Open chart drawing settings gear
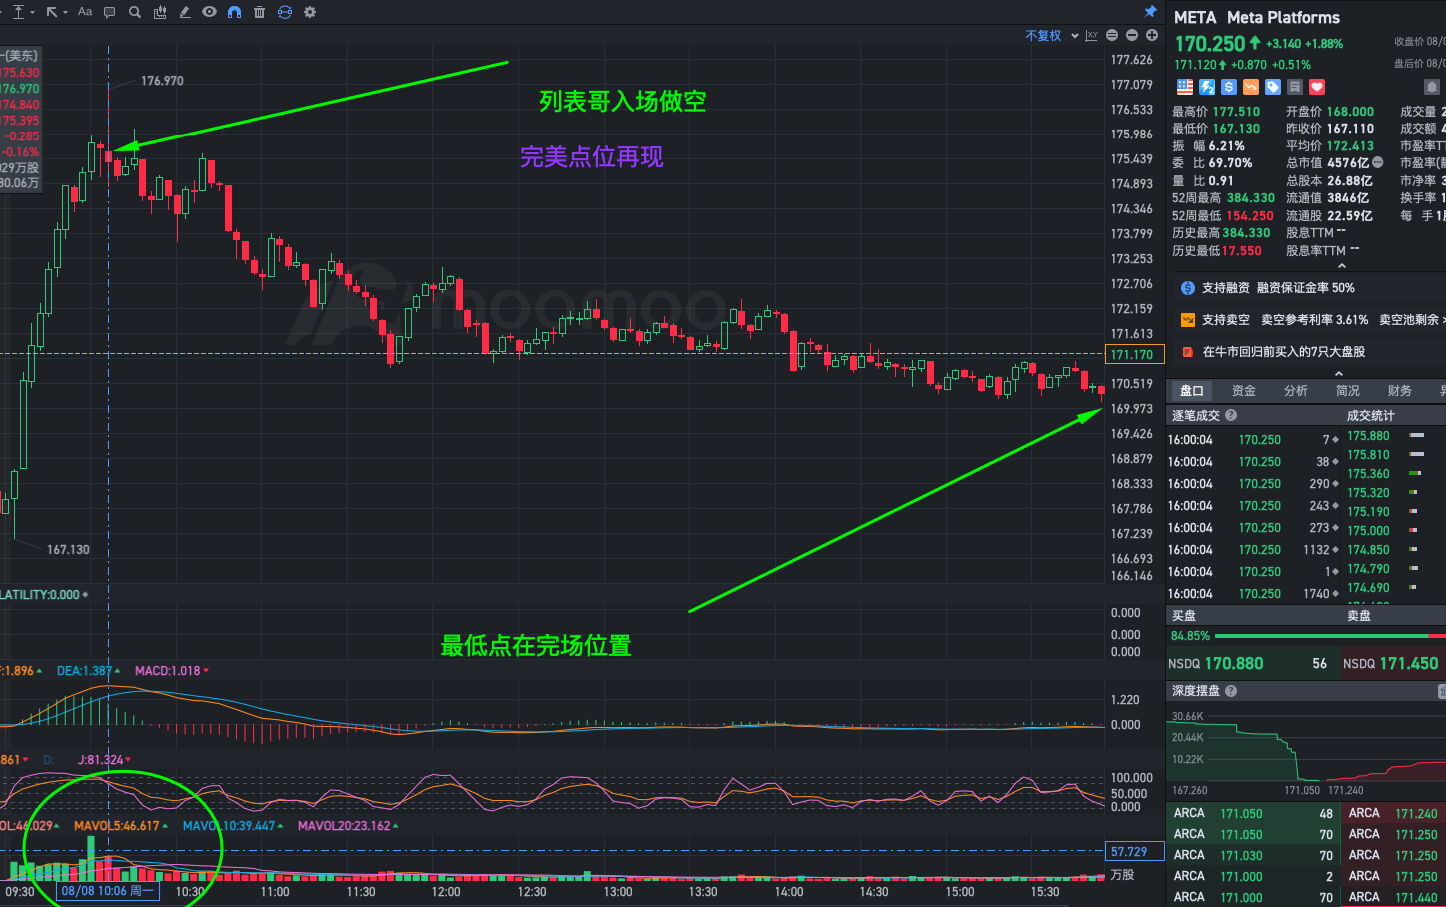This screenshot has width=1446, height=907. point(310,12)
